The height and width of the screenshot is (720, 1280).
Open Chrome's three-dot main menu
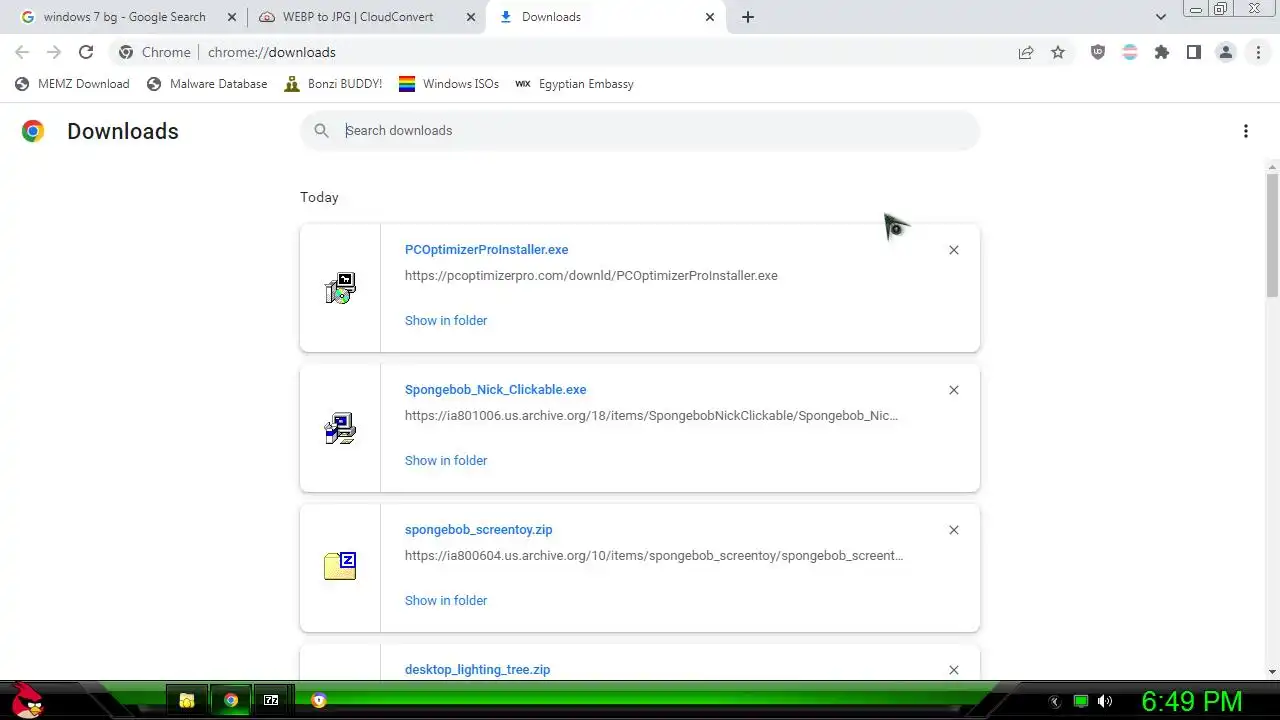point(1258,52)
